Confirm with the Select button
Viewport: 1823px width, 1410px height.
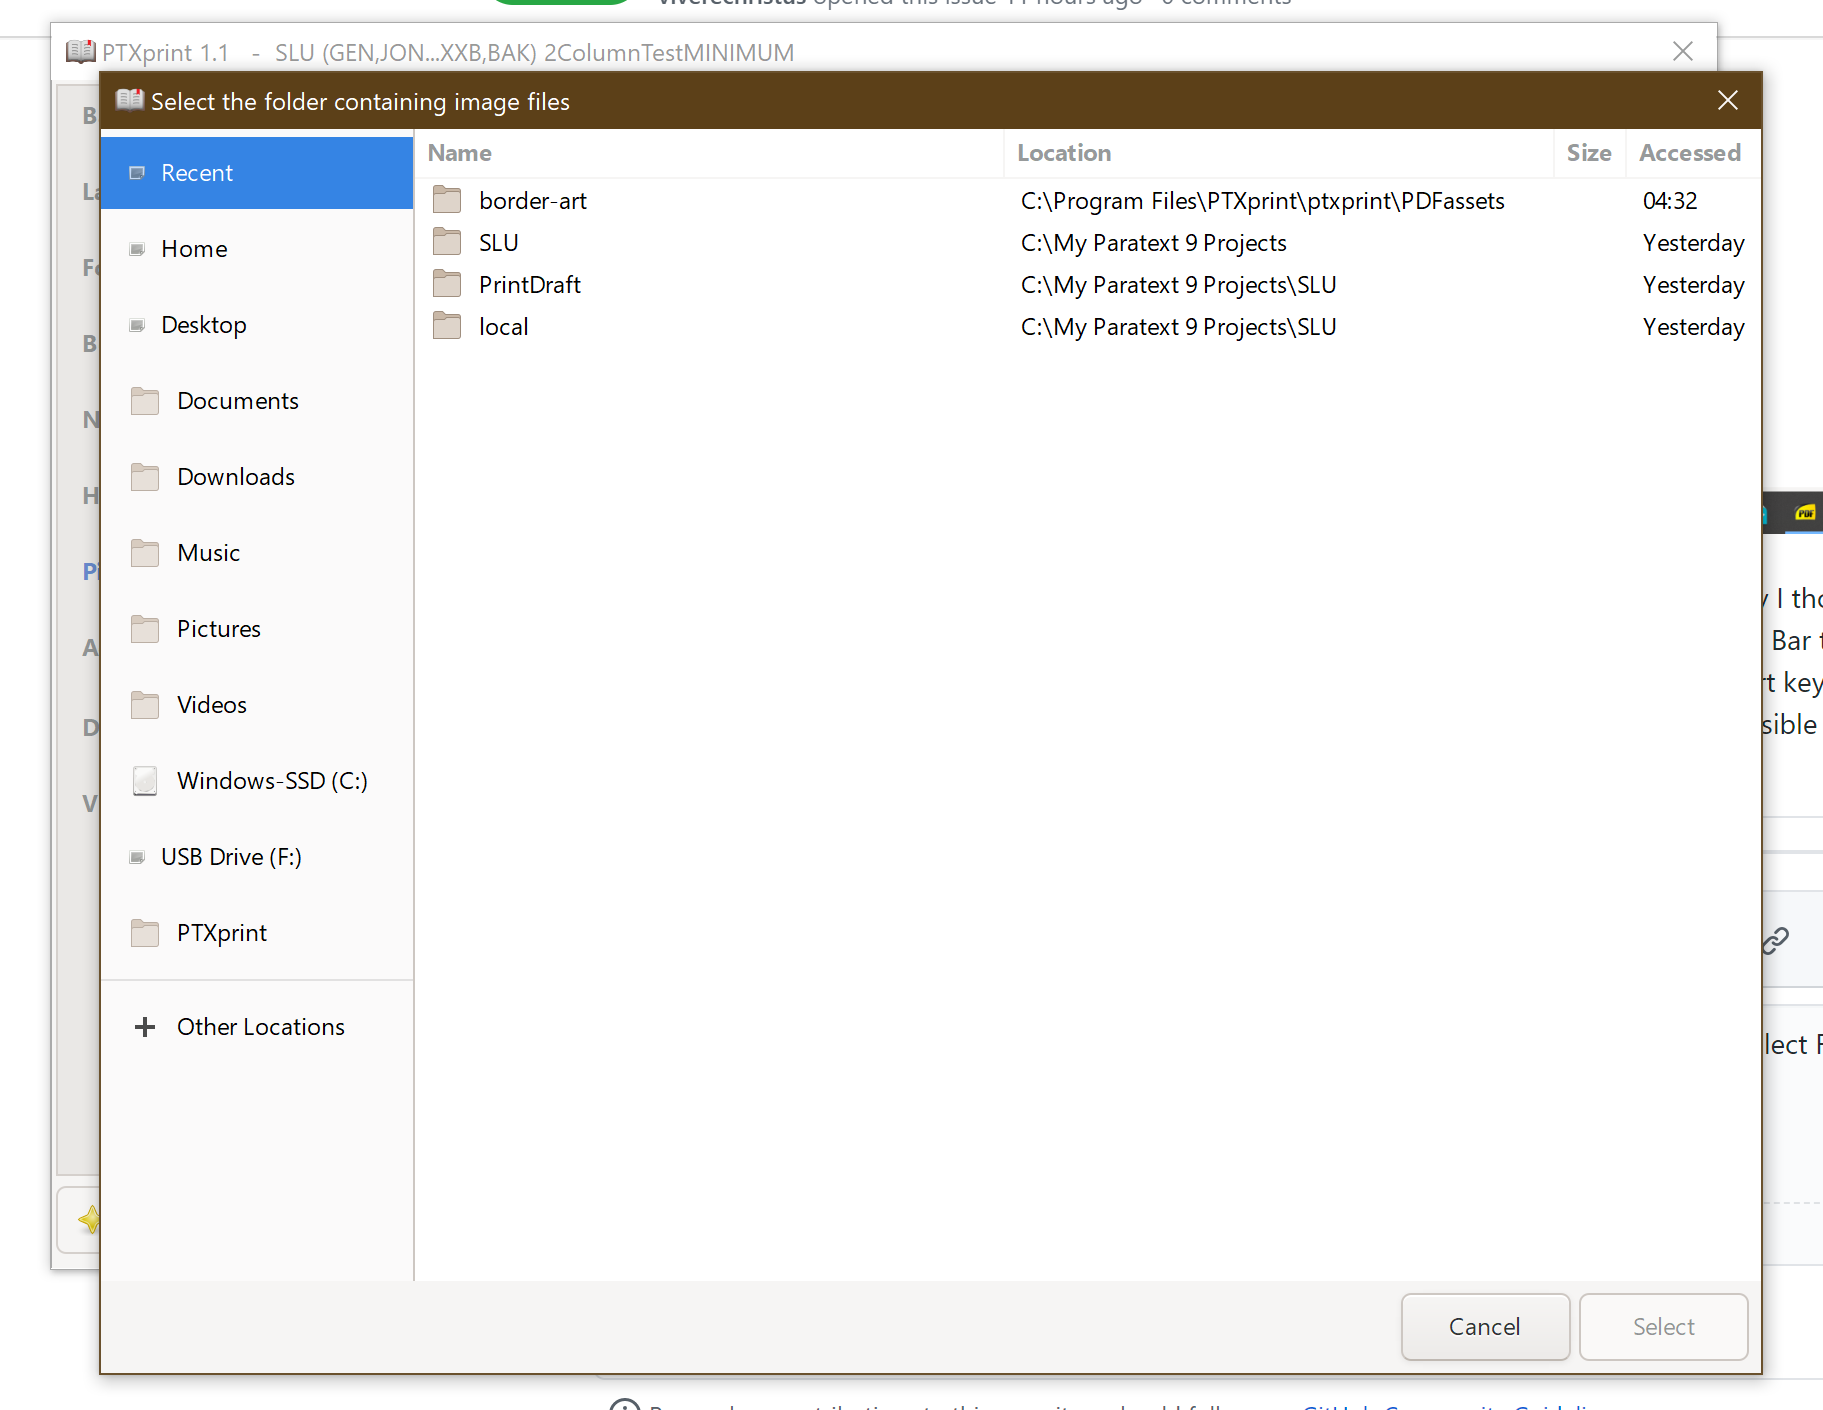click(1662, 1326)
